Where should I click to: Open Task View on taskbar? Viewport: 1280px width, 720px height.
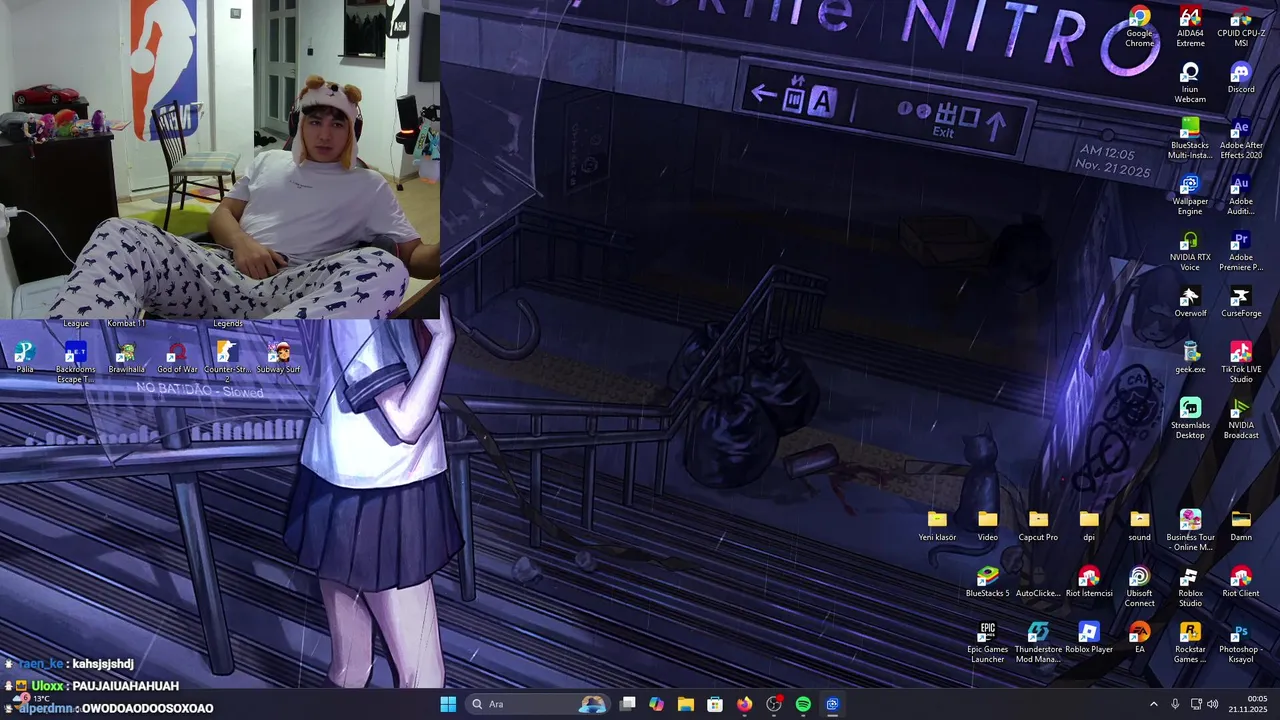pyautogui.click(x=627, y=704)
